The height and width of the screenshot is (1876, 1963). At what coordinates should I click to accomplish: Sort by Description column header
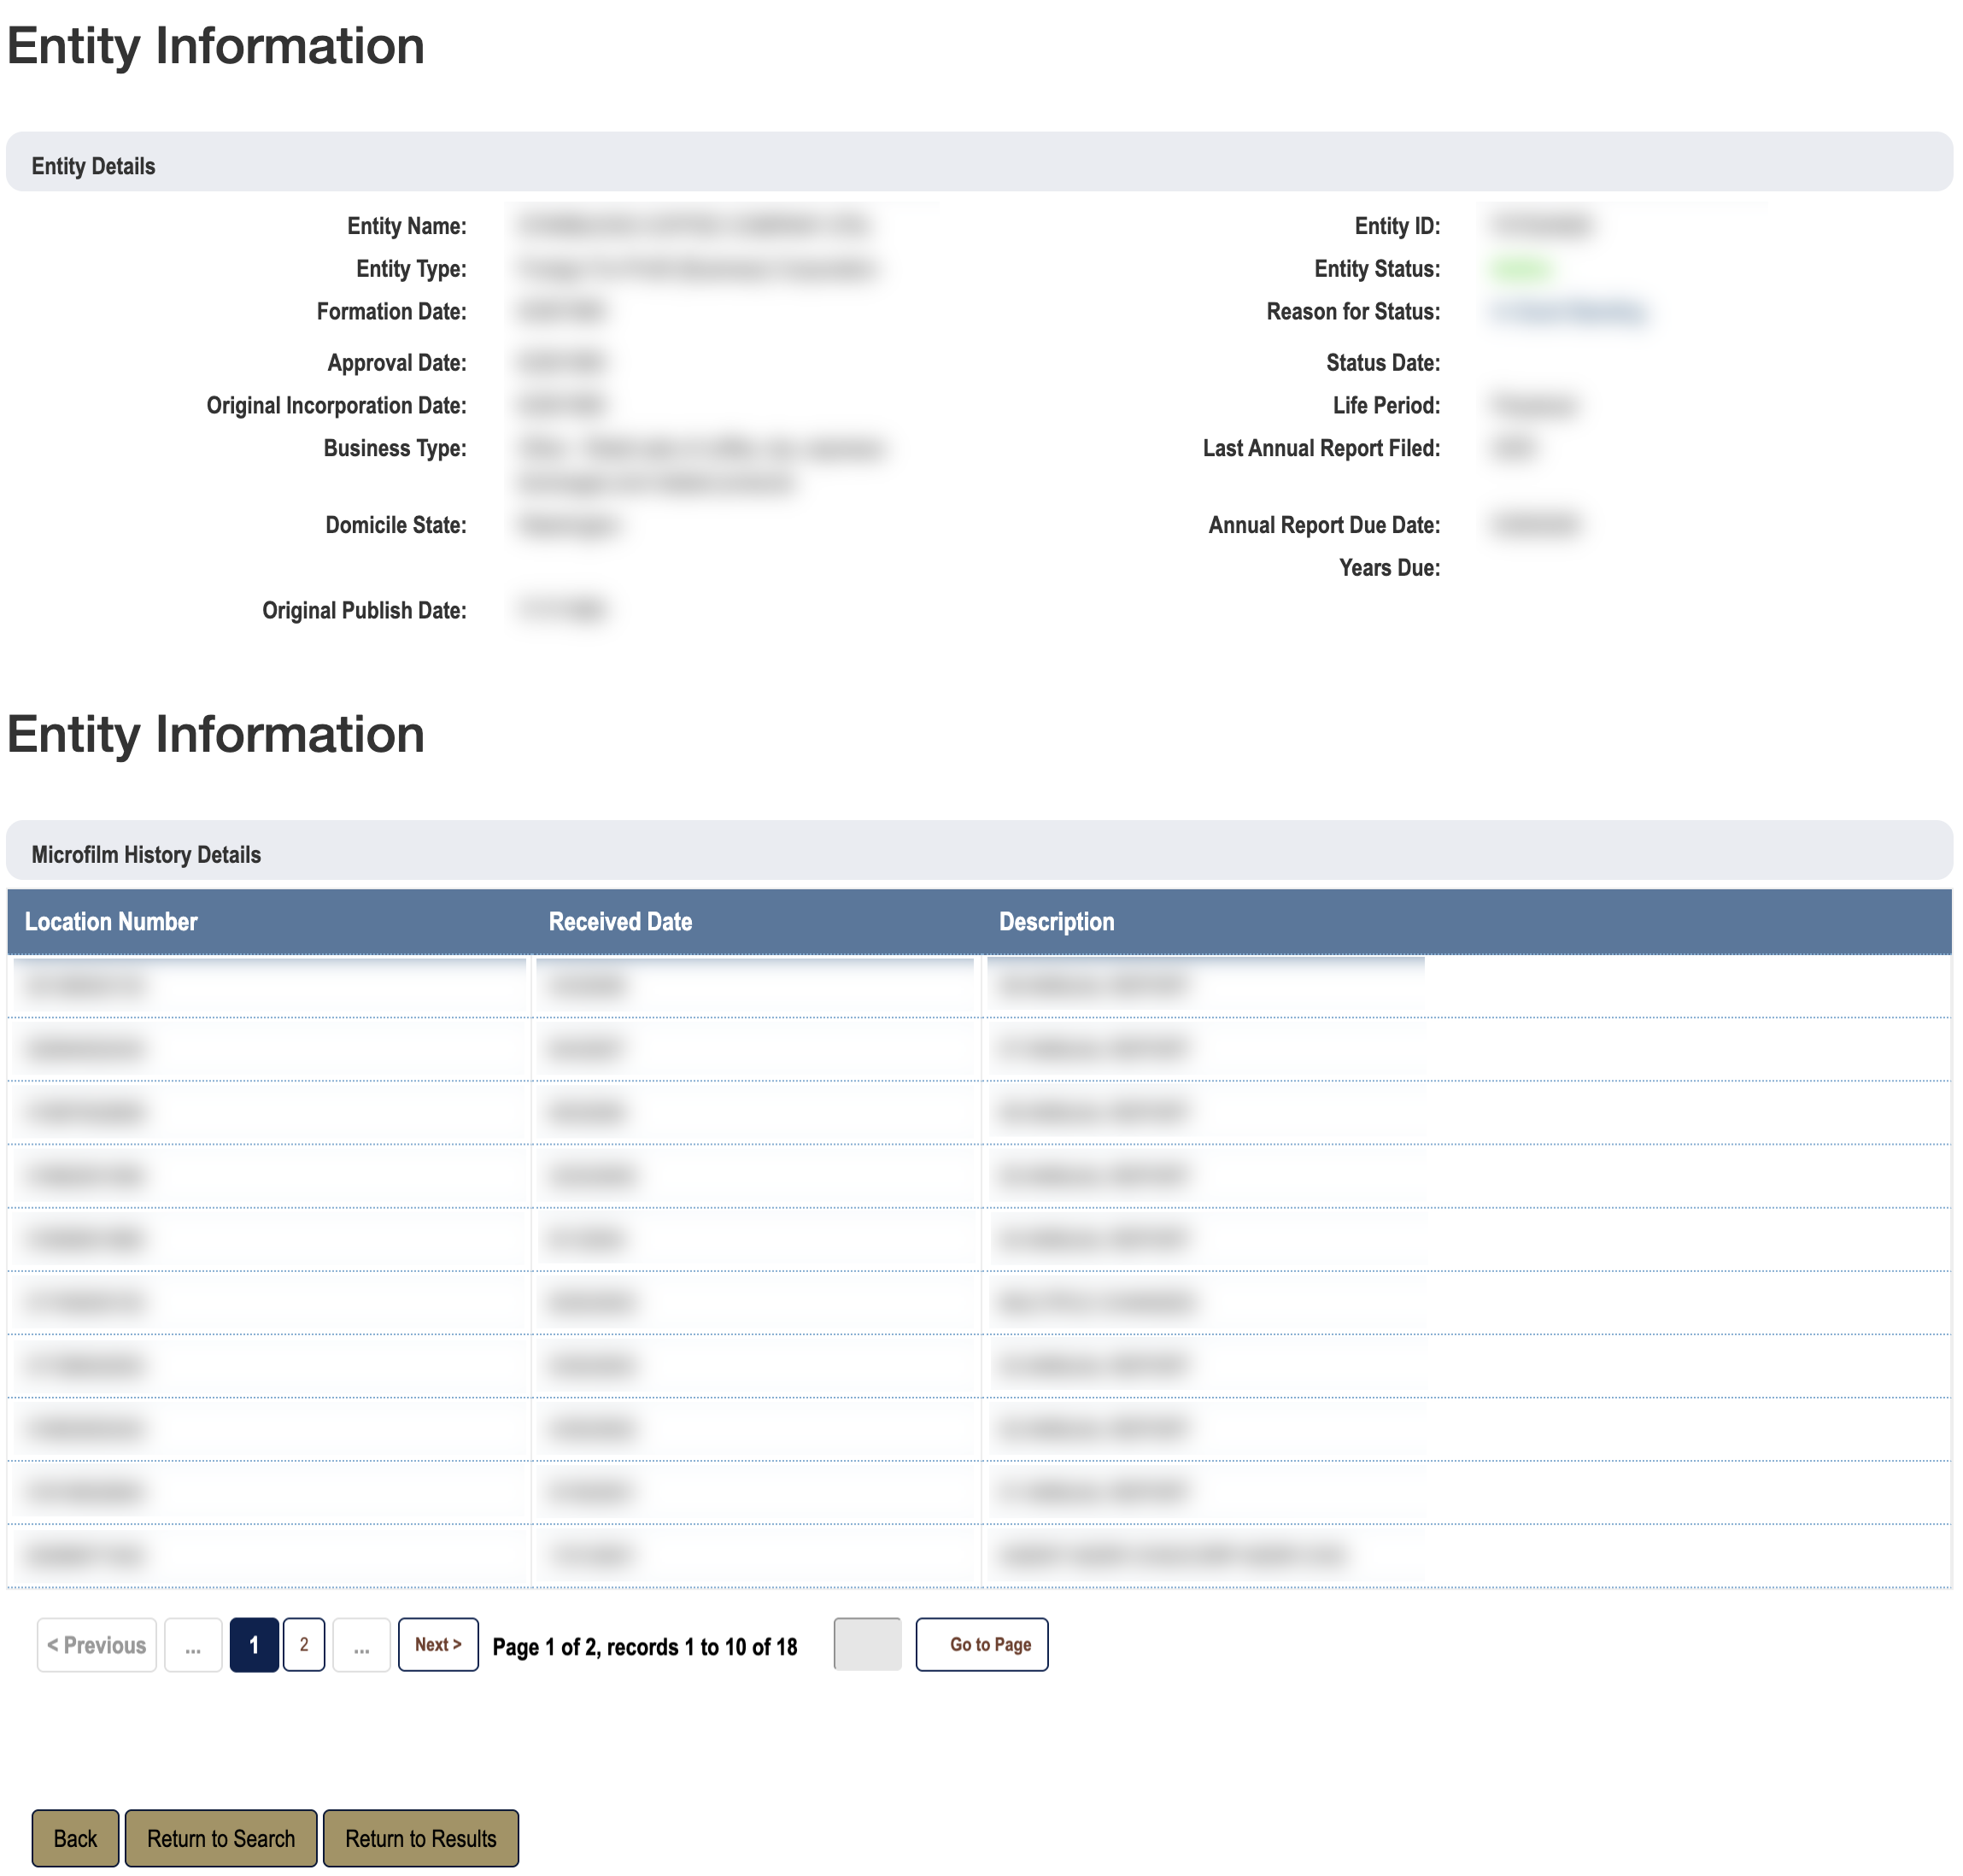1056,921
